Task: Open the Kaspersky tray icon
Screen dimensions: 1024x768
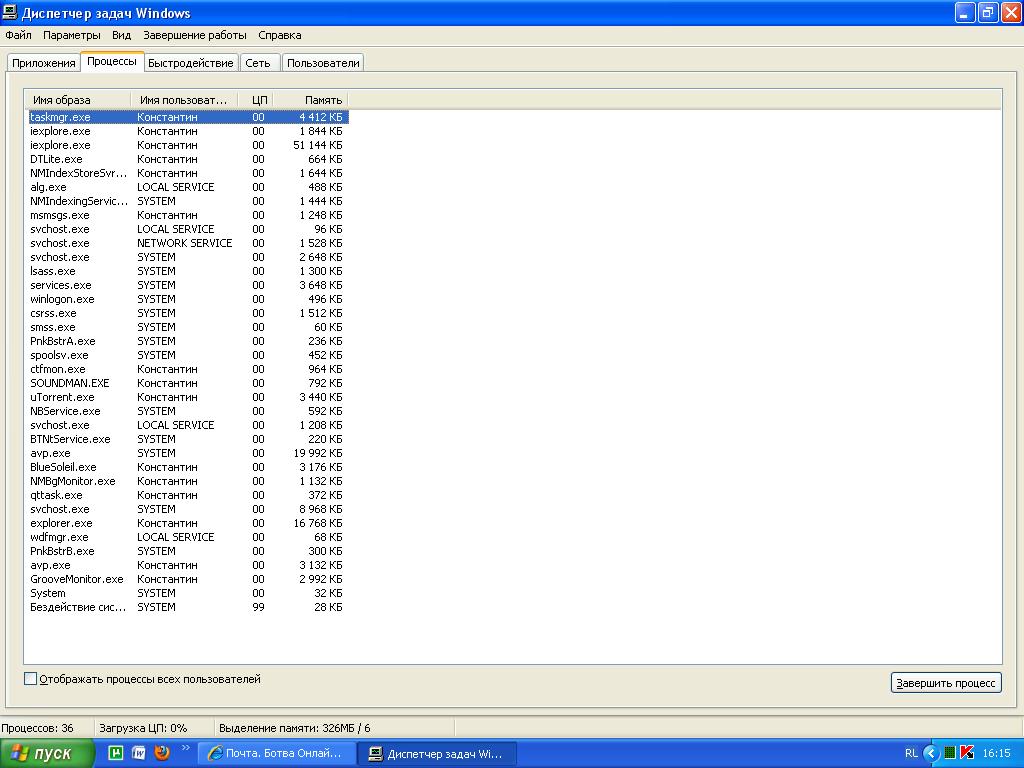Action: 967,753
